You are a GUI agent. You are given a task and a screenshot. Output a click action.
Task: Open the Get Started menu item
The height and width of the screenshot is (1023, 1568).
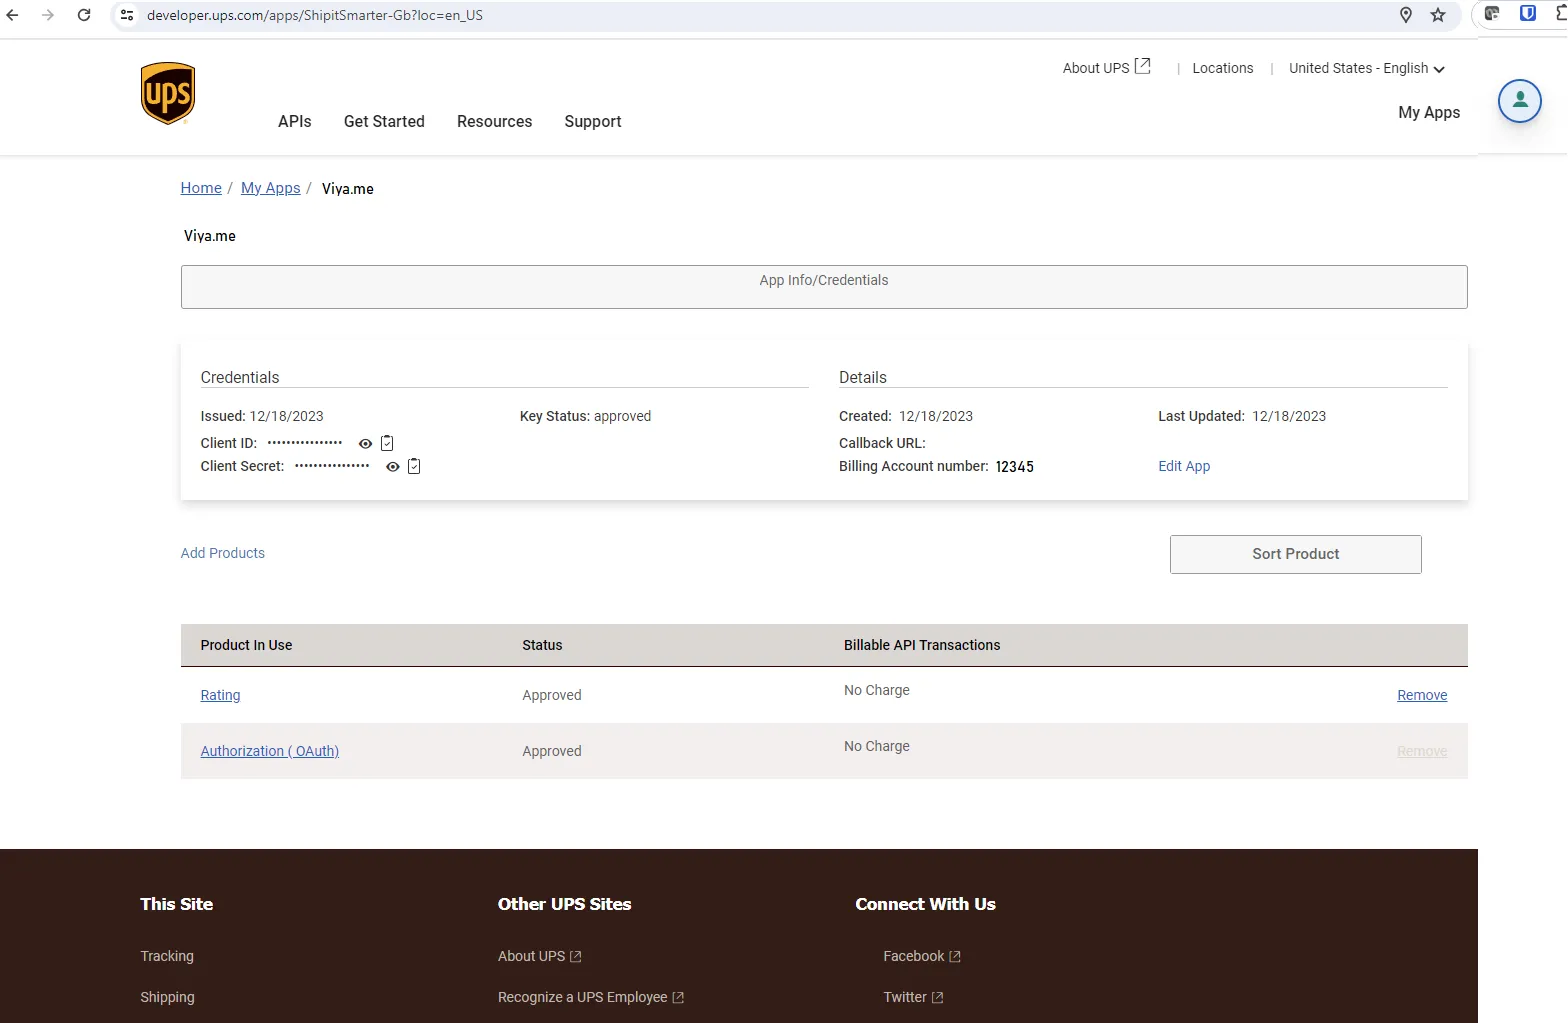click(384, 121)
